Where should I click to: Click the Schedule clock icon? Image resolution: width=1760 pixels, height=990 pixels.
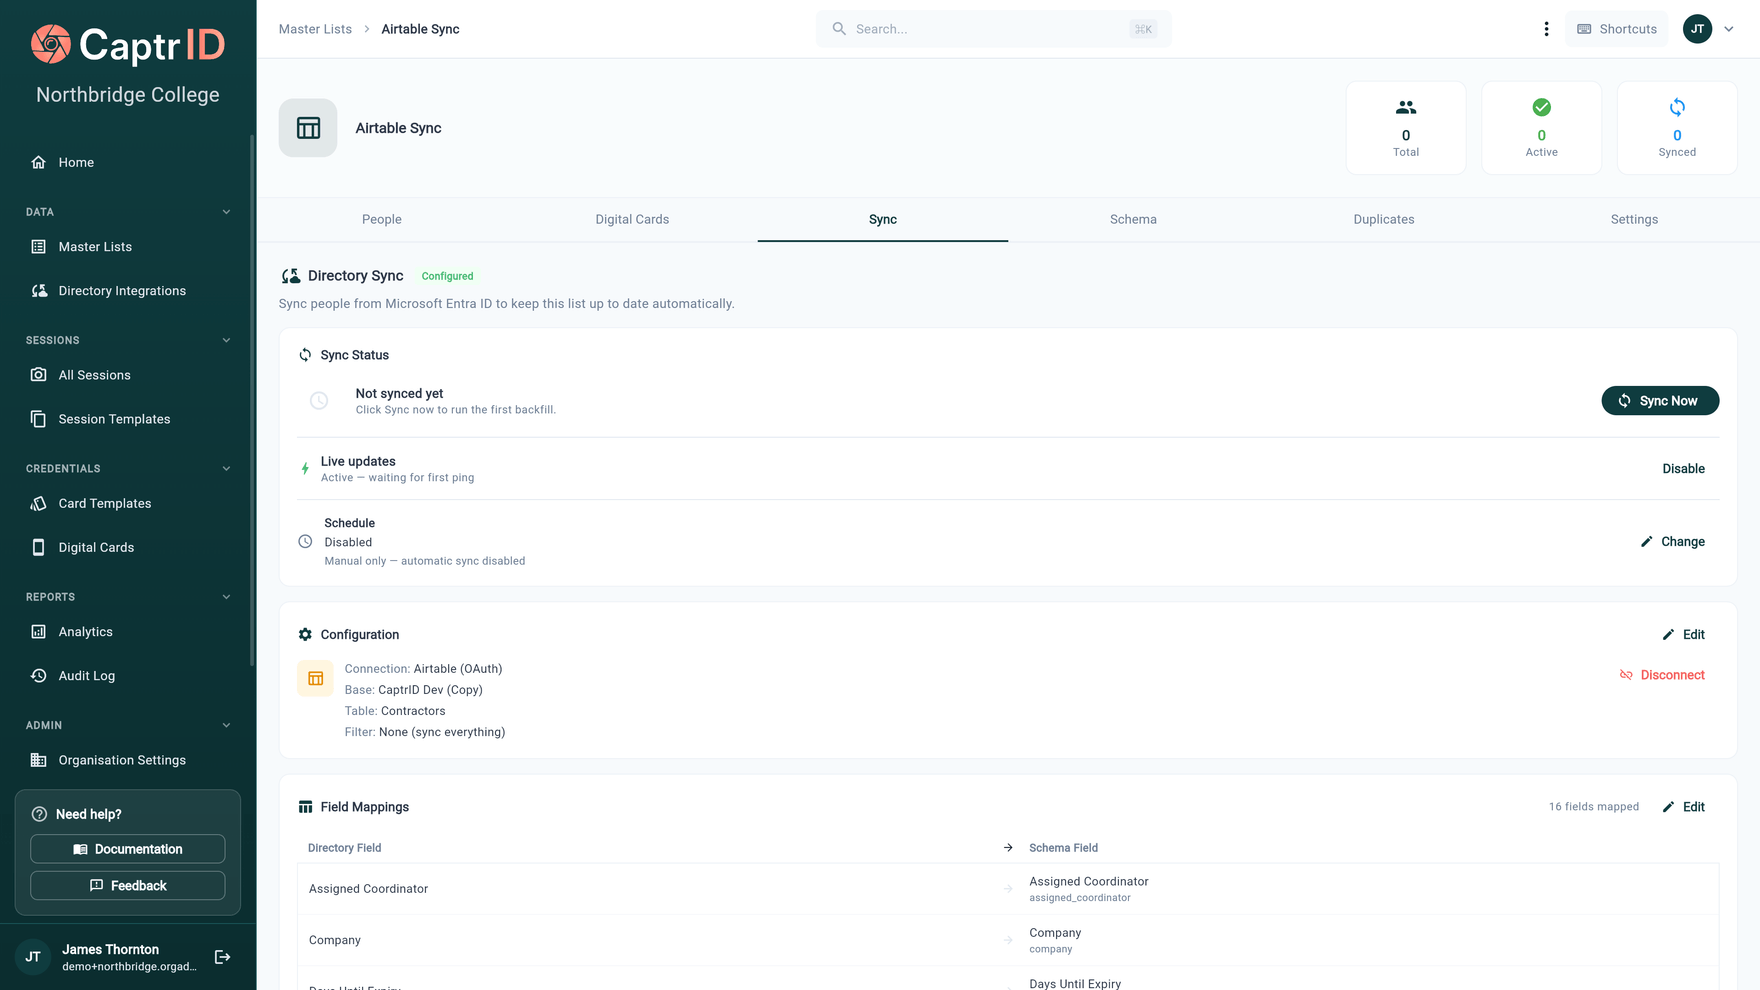pos(305,542)
